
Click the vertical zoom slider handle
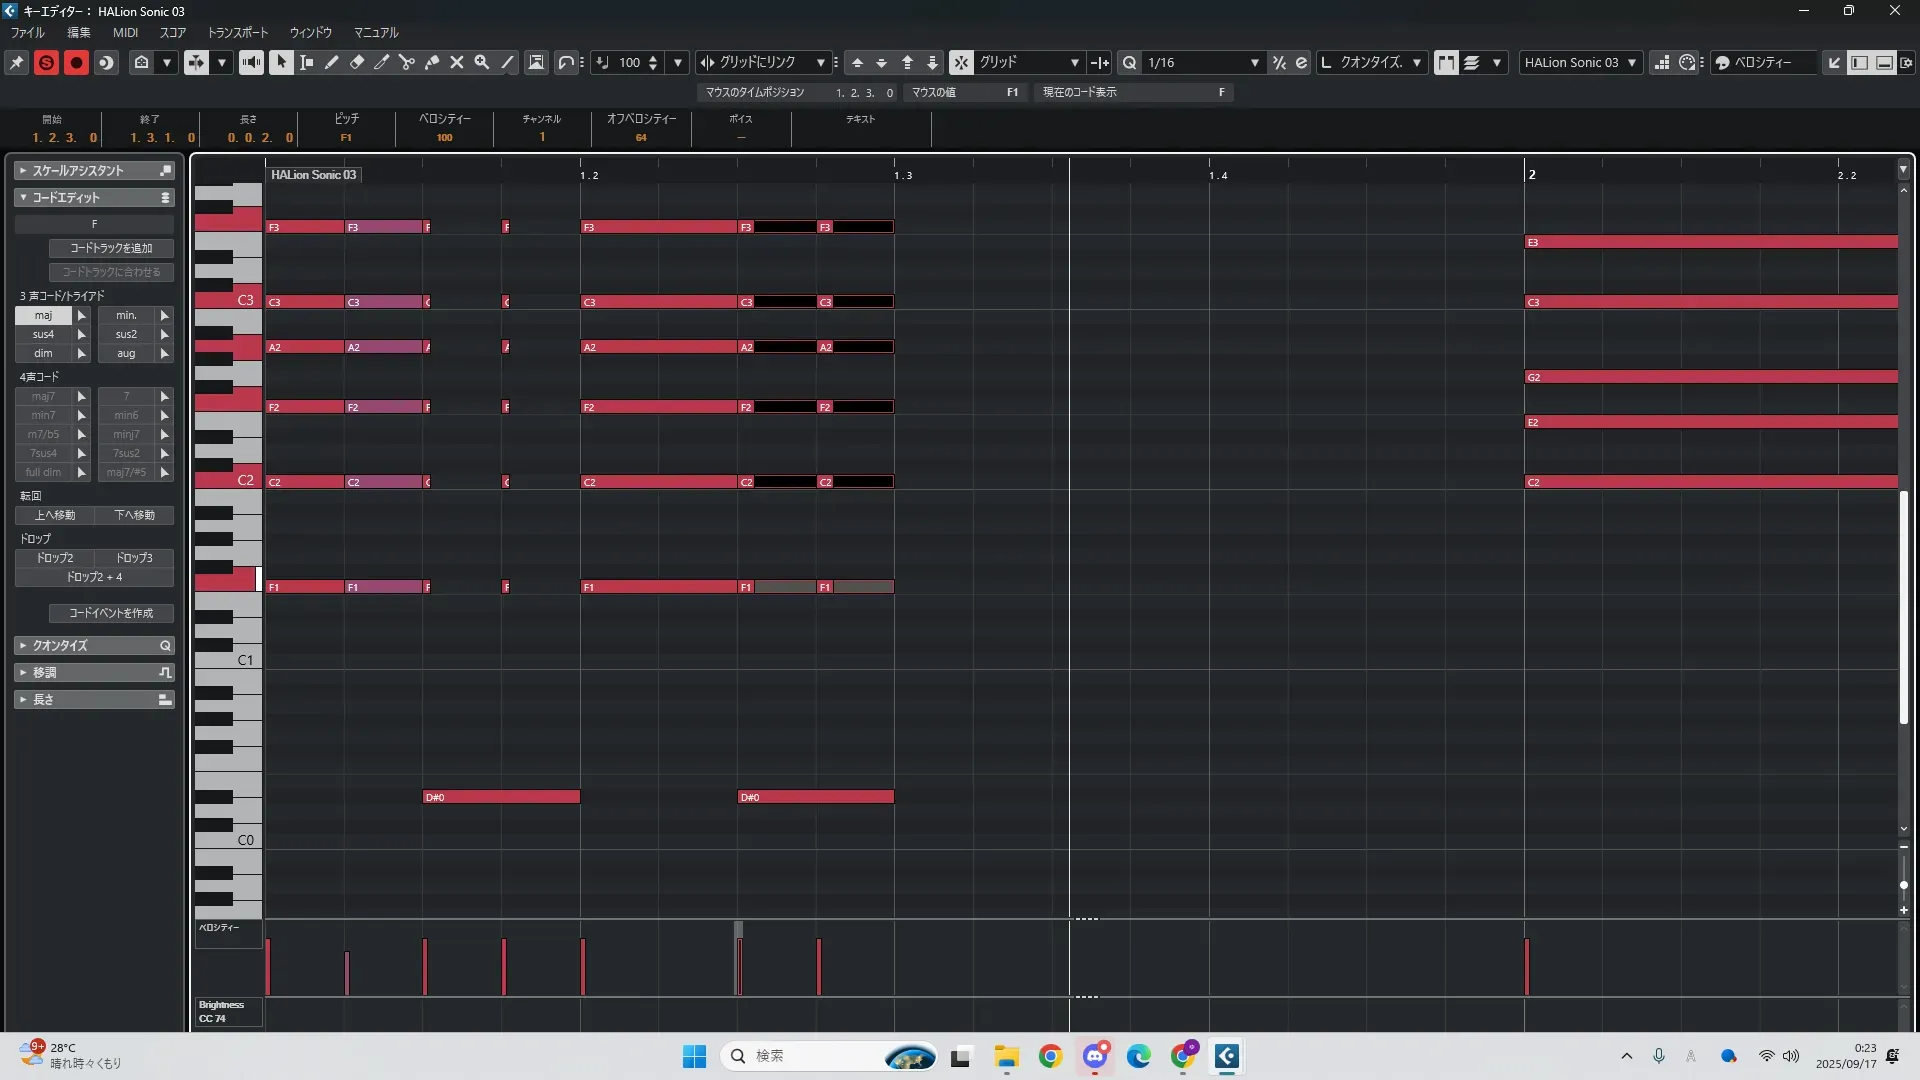tap(1903, 885)
